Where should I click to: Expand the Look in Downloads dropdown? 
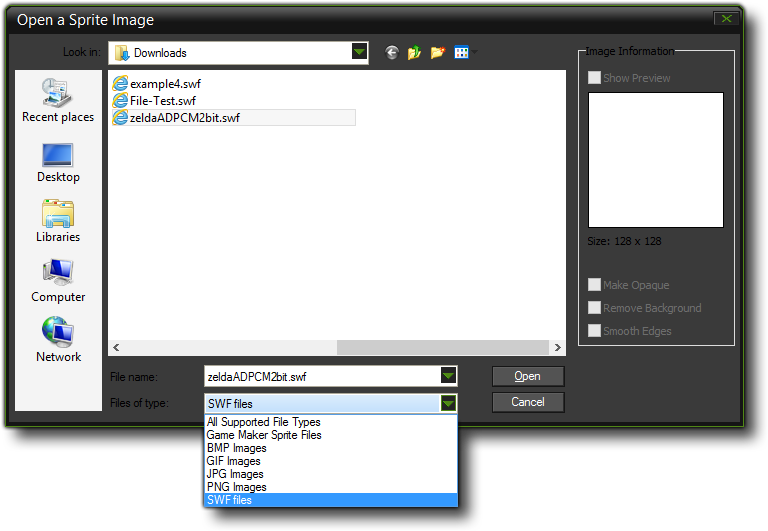[x=359, y=53]
